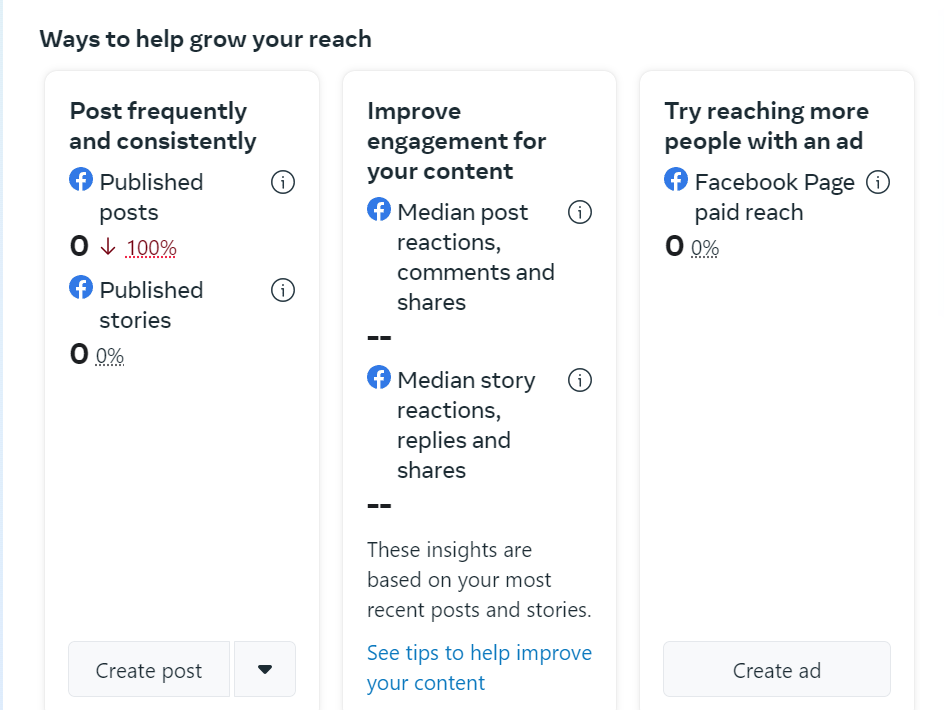Select the Improve engagement for your content heading
944x710 pixels.
[456, 141]
